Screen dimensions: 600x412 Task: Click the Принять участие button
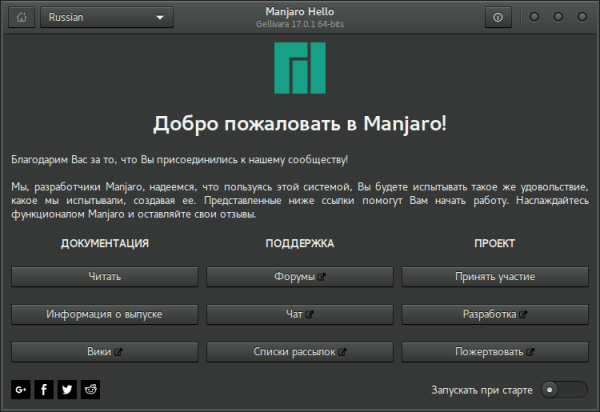coord(495,276)
